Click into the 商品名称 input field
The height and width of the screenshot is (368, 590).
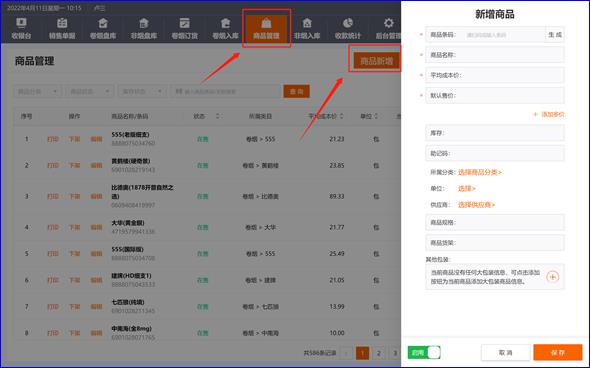(x=495, y=55)
